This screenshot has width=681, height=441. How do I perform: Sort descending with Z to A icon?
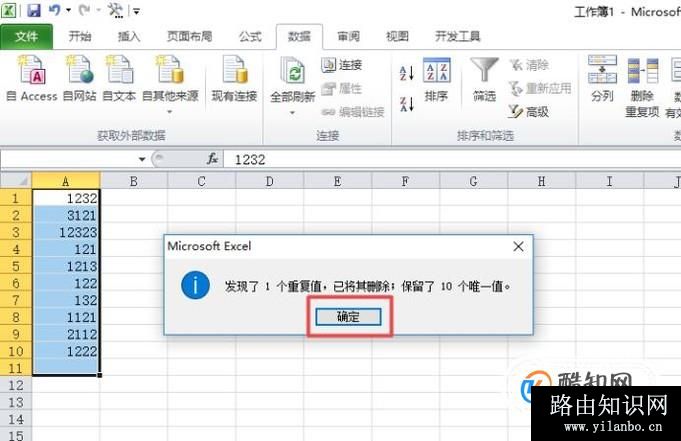click(x=407, y=104)
